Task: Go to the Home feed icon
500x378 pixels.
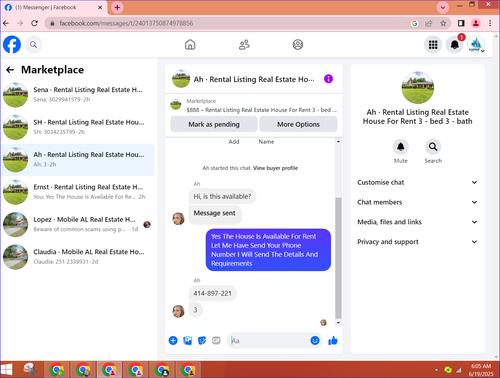Action: pos(190,45)
